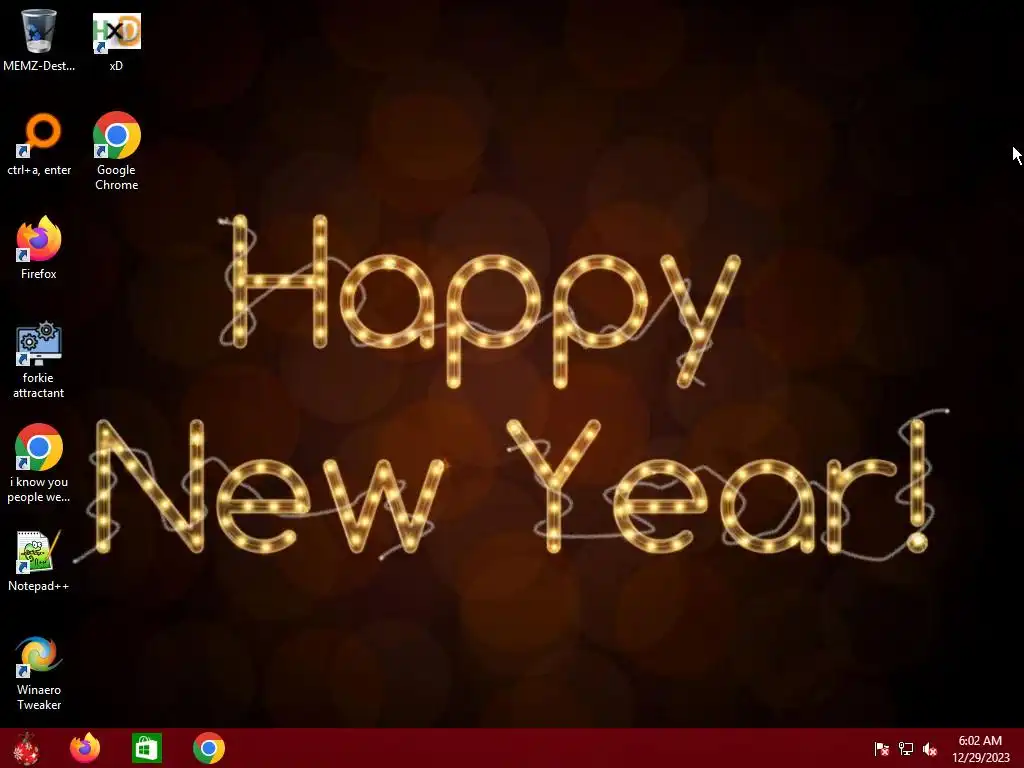Click the 'forkie attractant' label text
This screenshot has height=768, width=1024.
[x=39, y=385]
